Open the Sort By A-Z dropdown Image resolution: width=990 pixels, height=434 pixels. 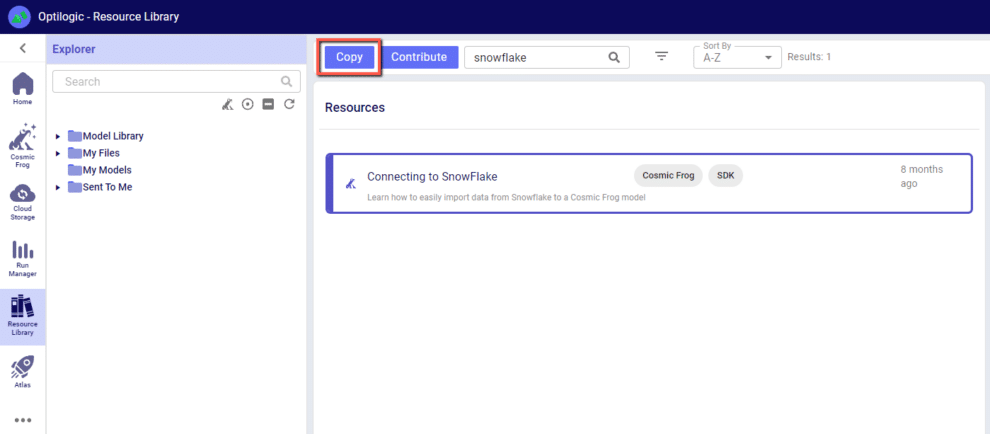point(737,57)
